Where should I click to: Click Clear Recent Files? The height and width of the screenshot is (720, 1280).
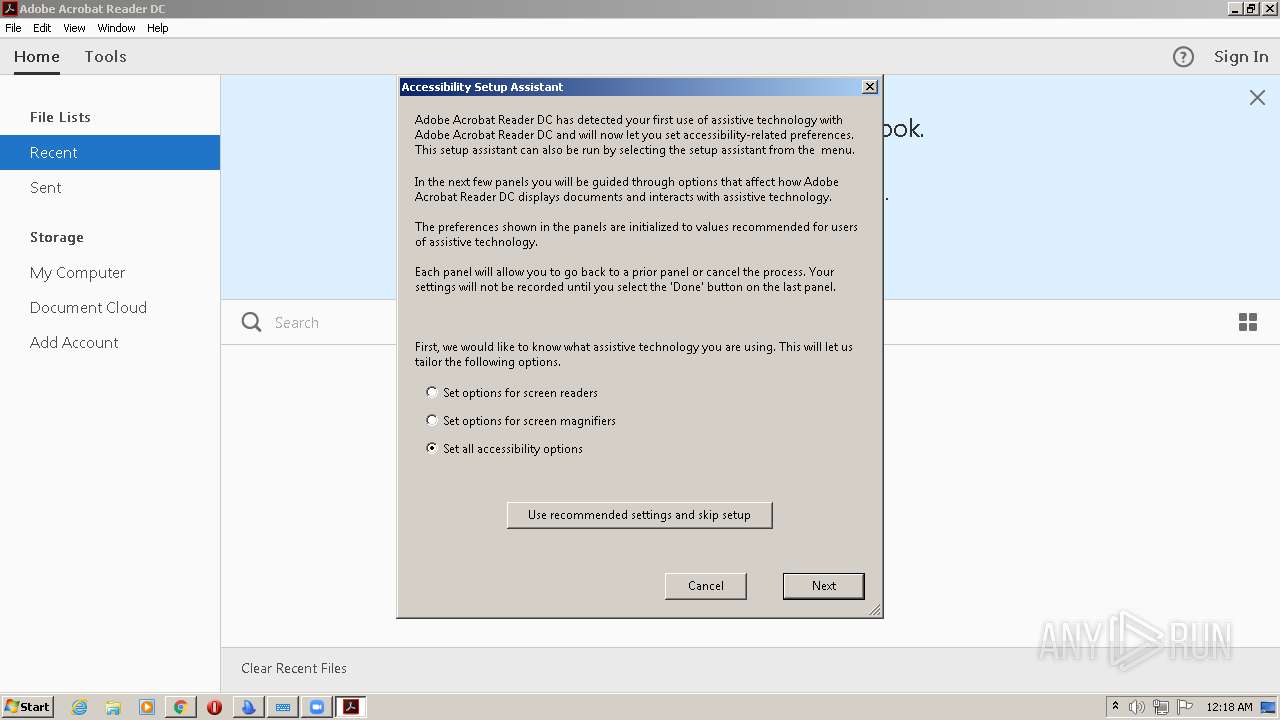(x=294, y=668)
